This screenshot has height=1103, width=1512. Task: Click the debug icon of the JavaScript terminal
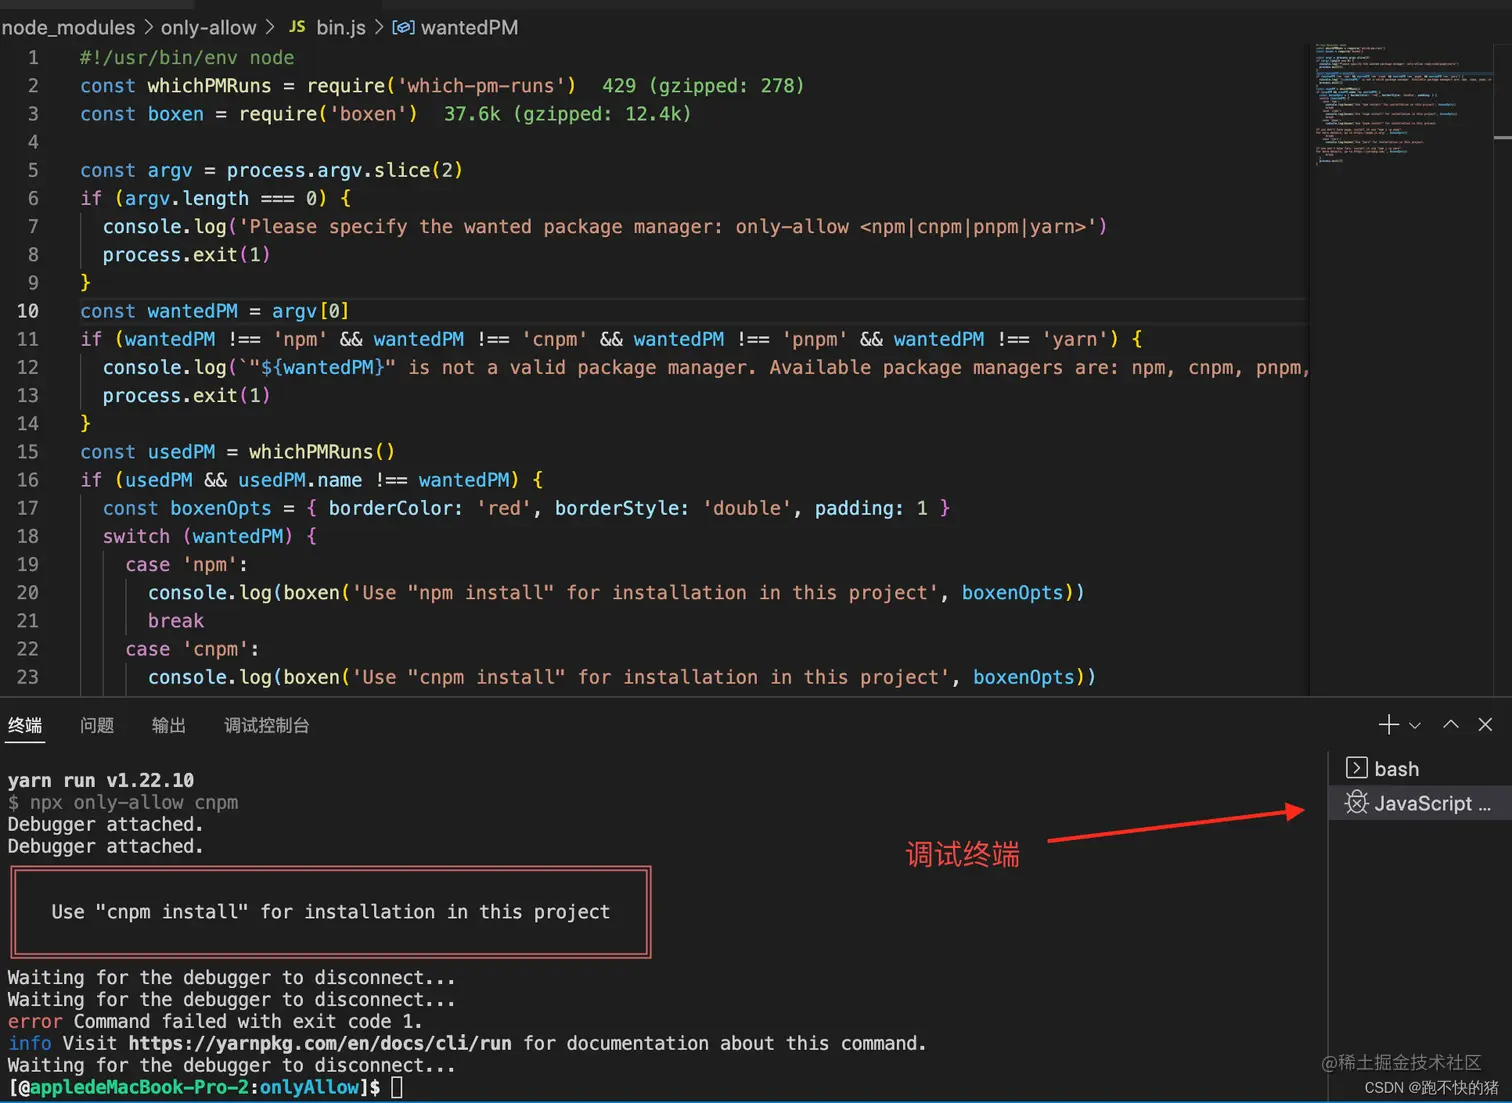pos(1356,803)
